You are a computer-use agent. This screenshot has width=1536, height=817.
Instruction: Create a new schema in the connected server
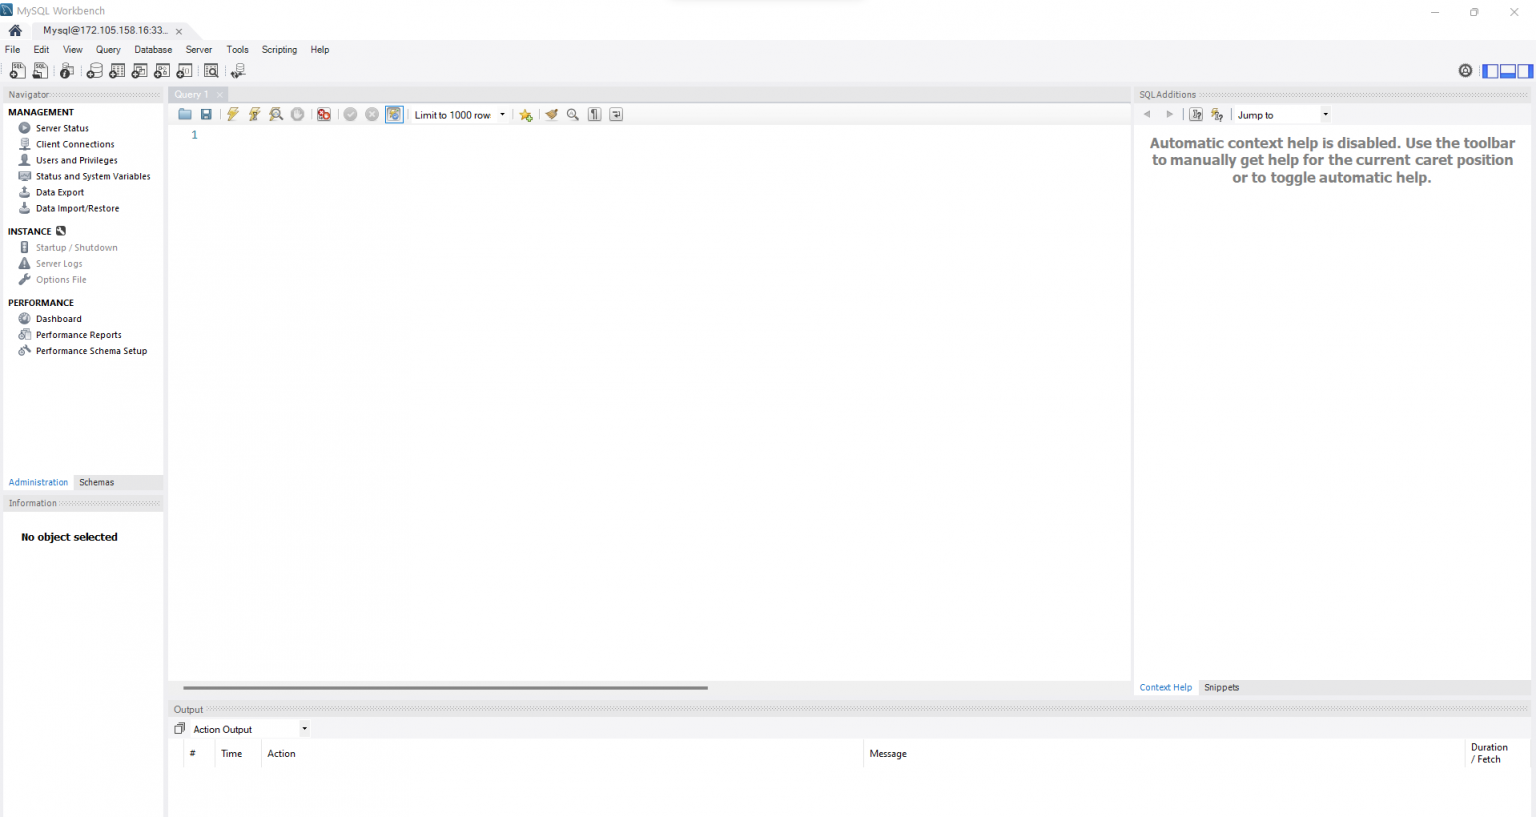[x=94, y=70]
